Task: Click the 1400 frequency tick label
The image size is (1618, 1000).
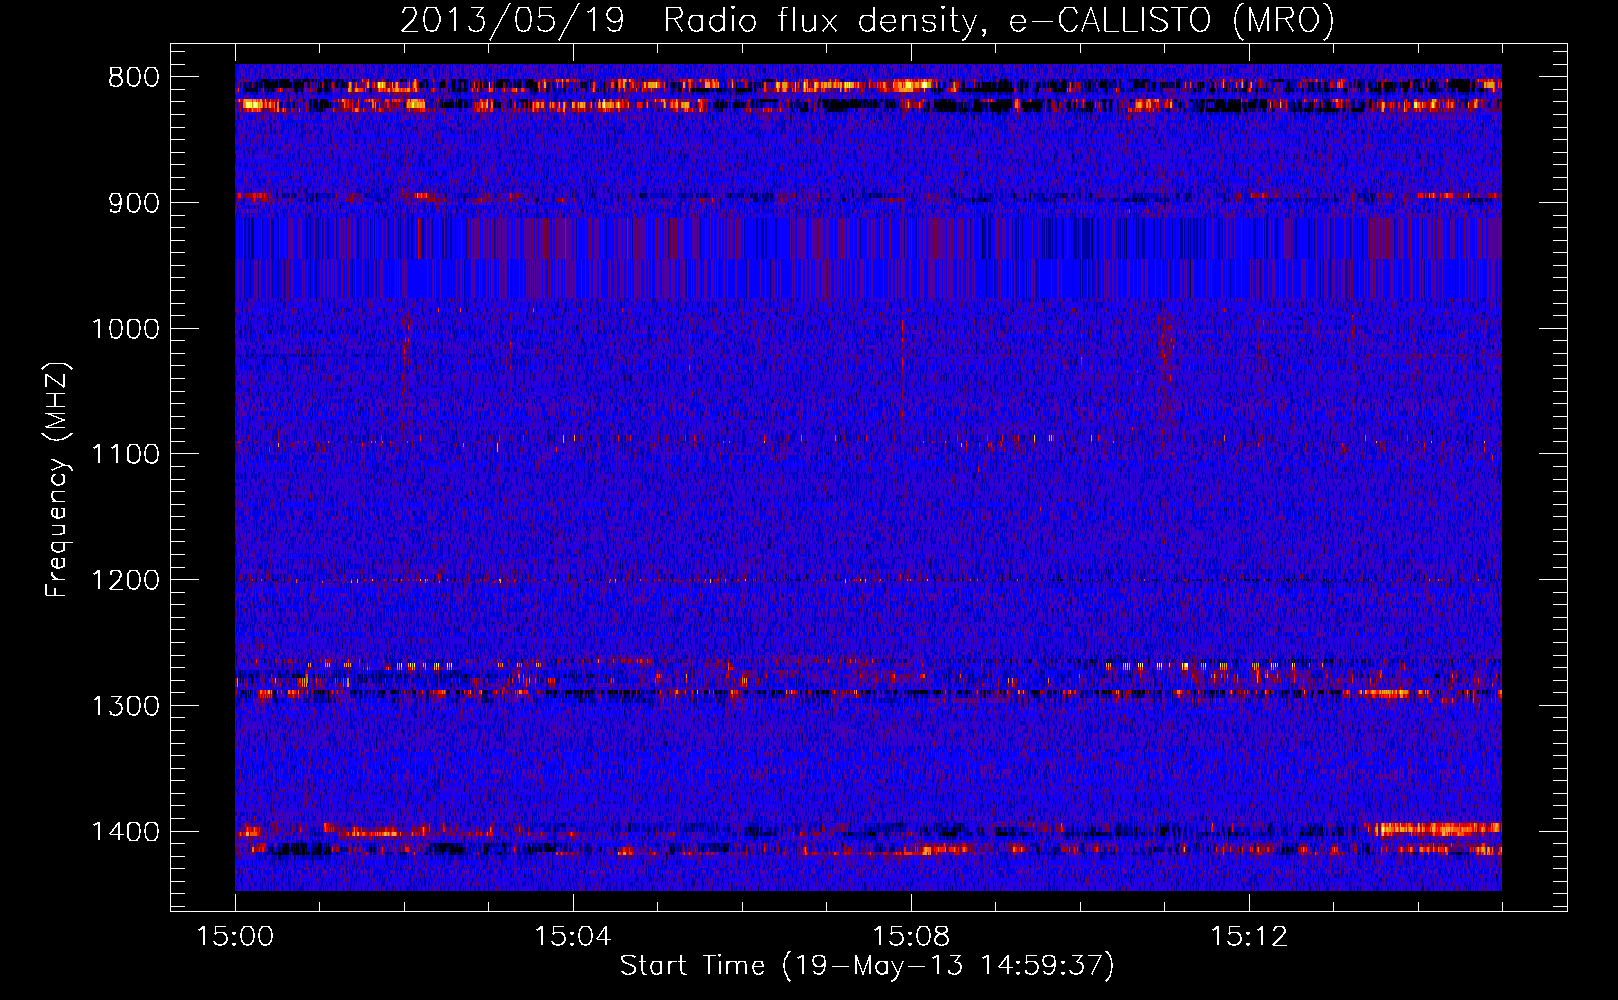Action: click(x=126, y=832)
